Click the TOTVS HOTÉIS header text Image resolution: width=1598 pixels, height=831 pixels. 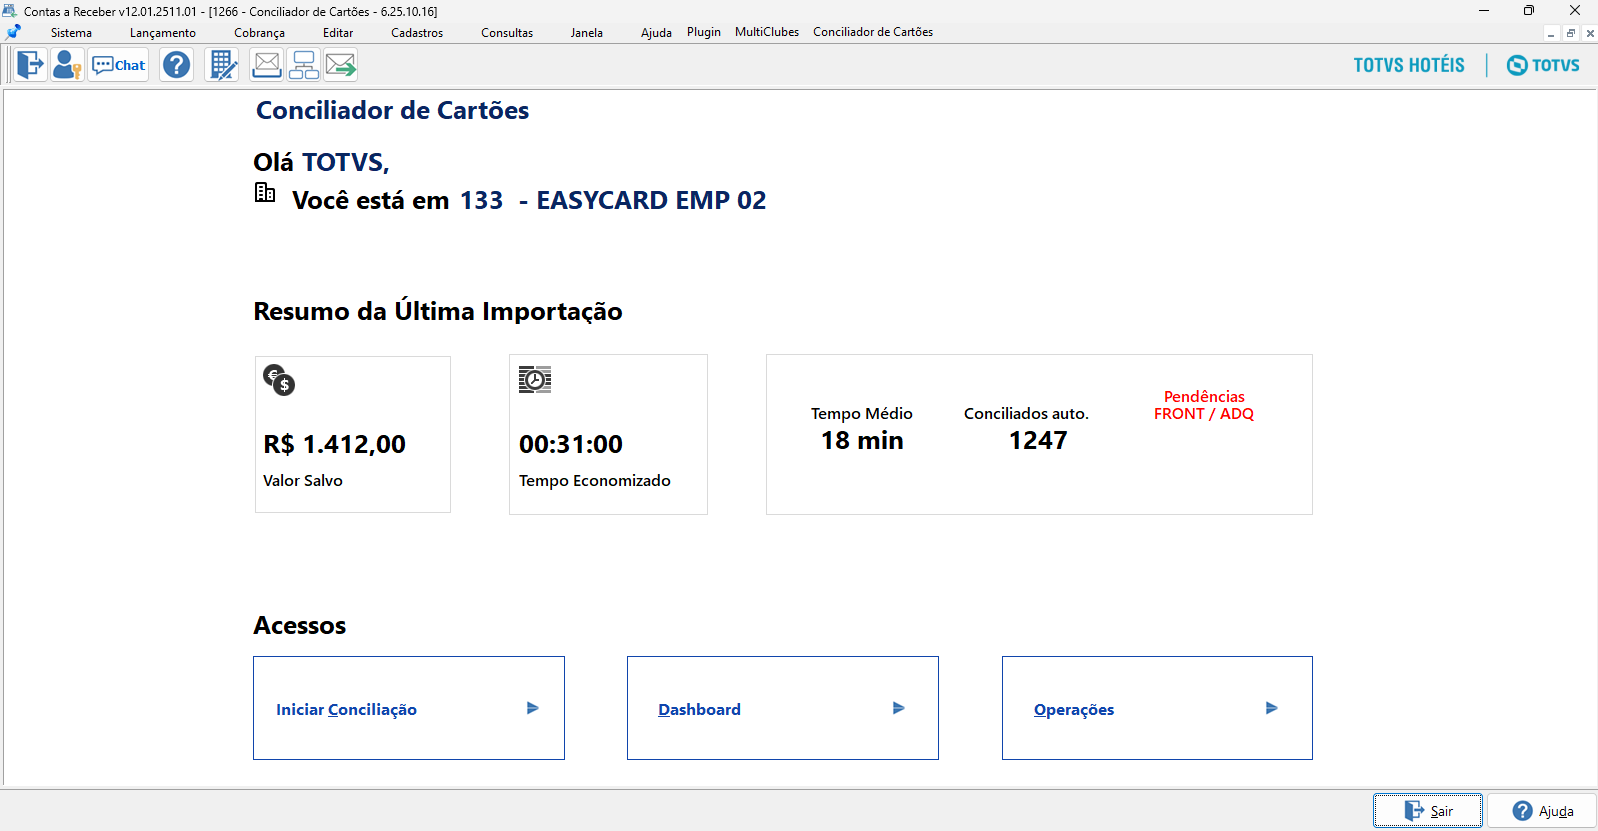(x=1409, y=65)
